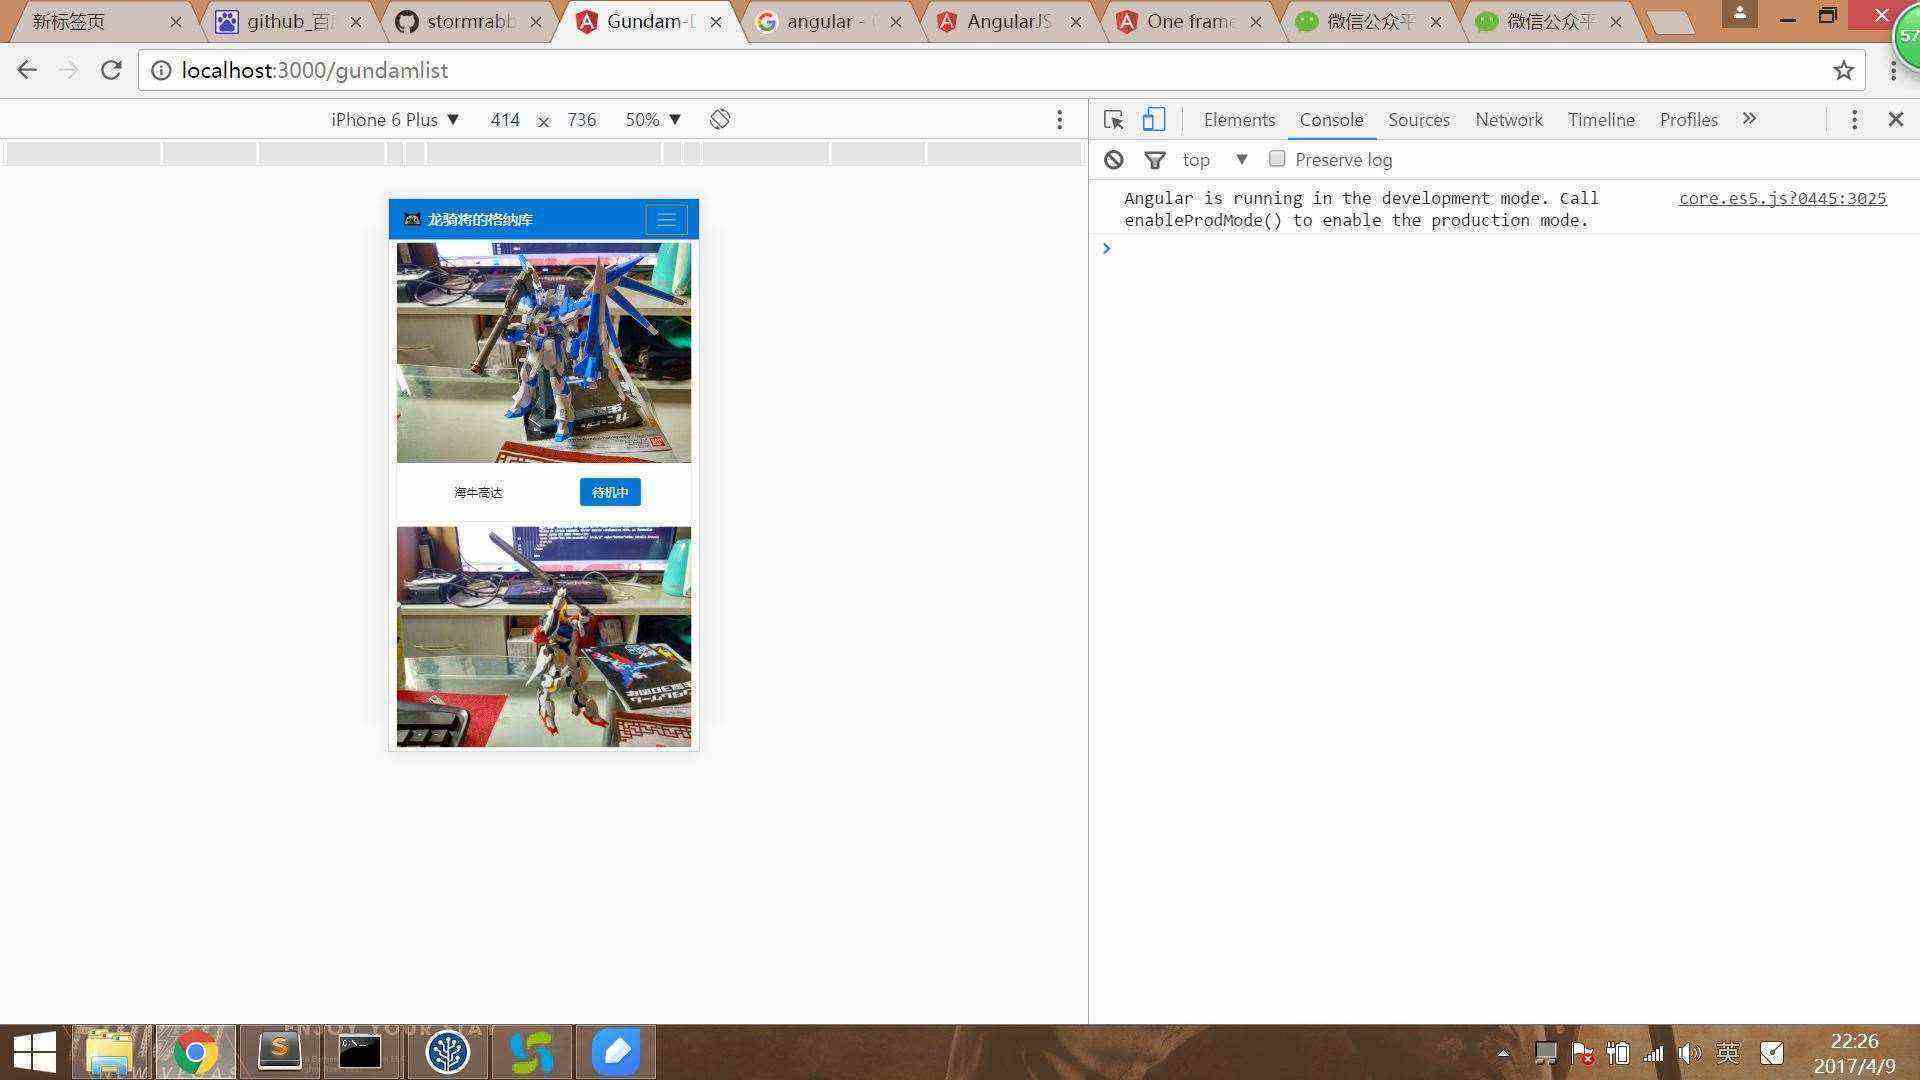This screenshot has height=1080, width=1920.
Task: Click the 龙骑柒的格纳库 header link
Action: pos(483,219)
